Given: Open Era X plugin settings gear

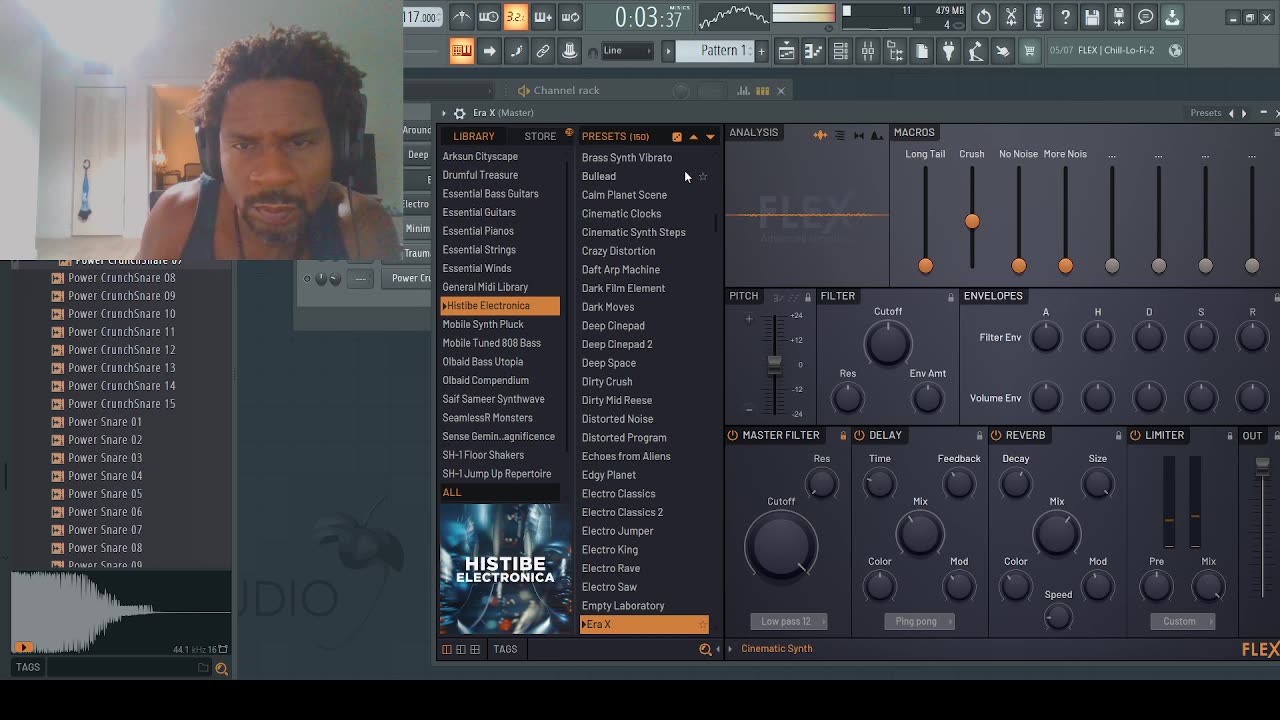Looking at the screenshot, I should coord(459,113).
